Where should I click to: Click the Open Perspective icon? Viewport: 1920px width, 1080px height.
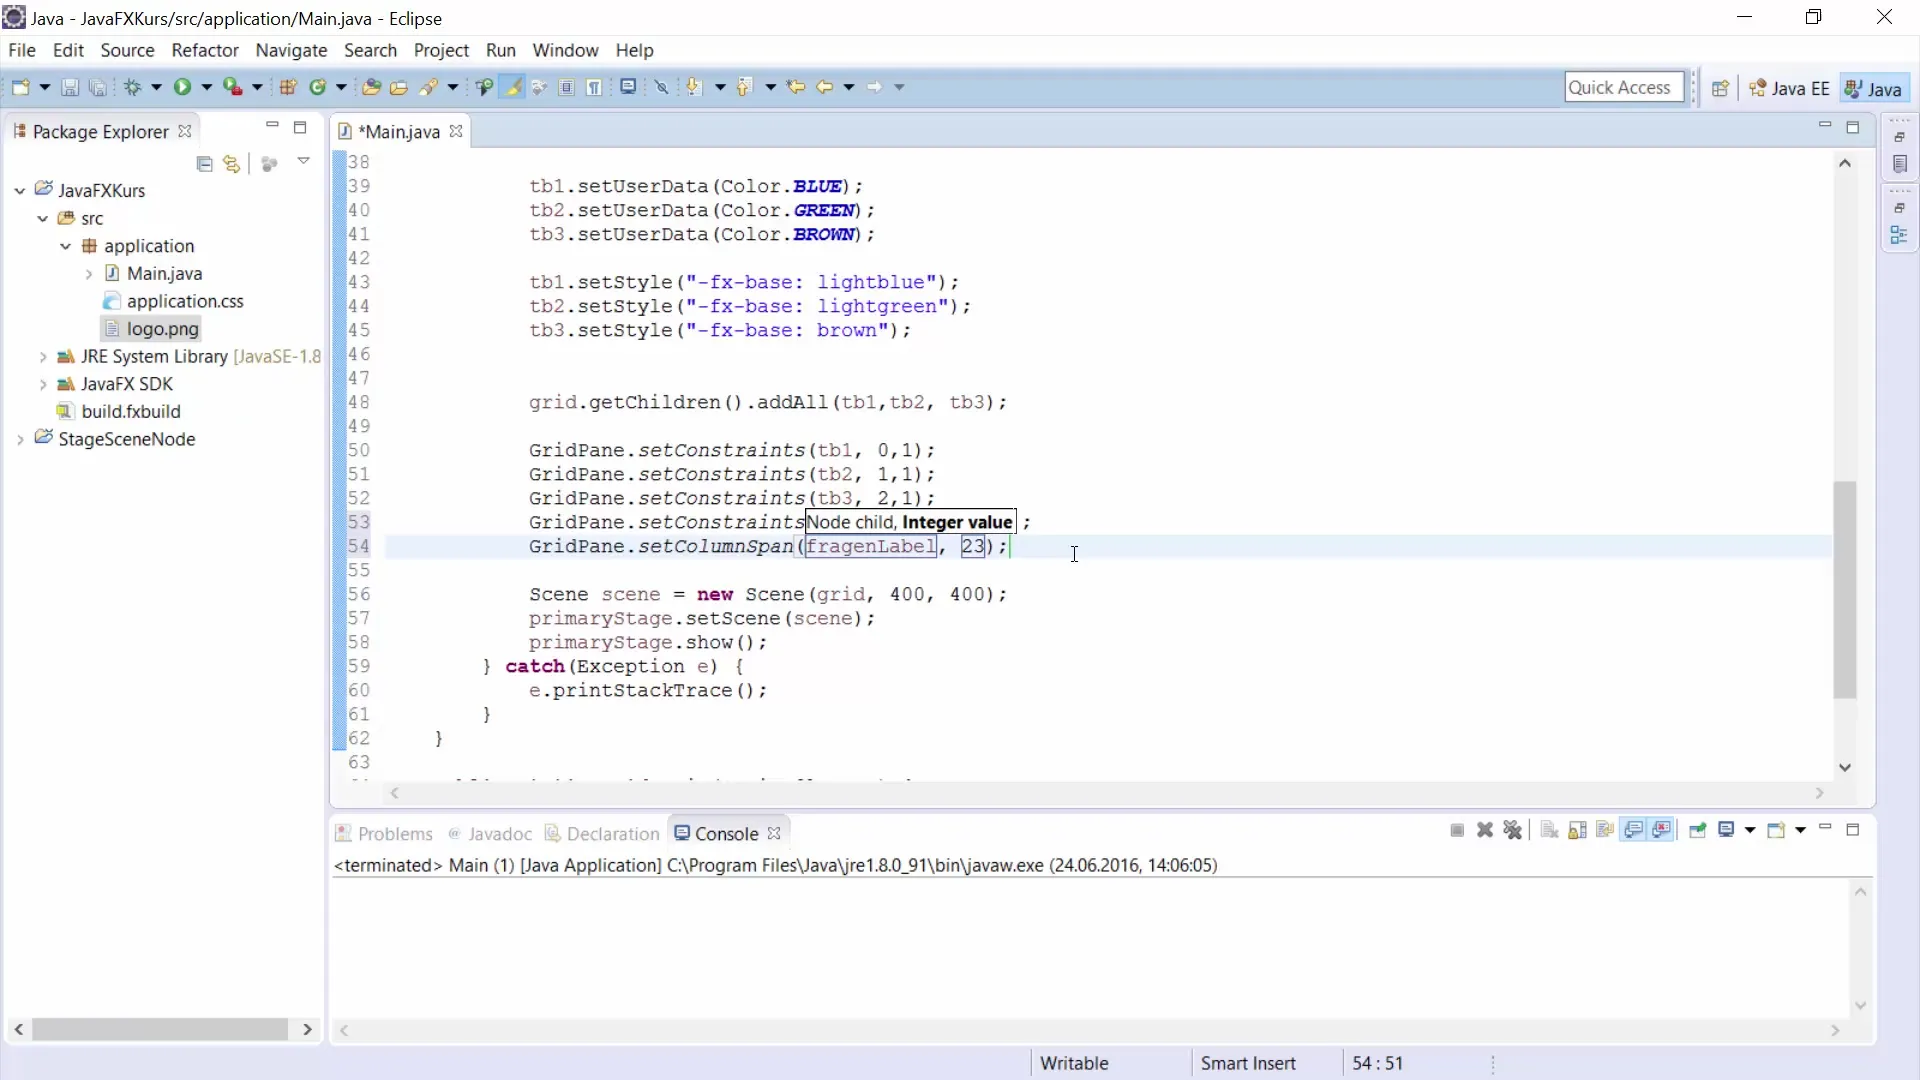point(1720,88)
